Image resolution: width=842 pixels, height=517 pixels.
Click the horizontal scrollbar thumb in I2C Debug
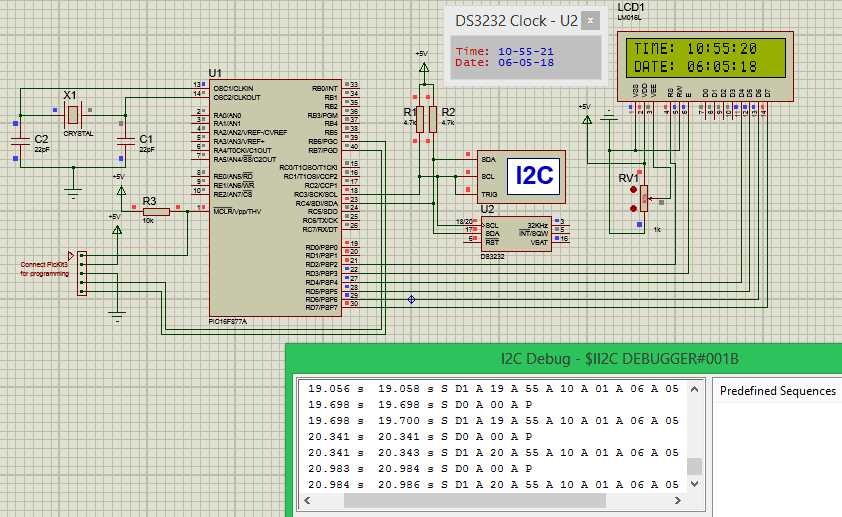pyautogui.click(x=475, y=500)
